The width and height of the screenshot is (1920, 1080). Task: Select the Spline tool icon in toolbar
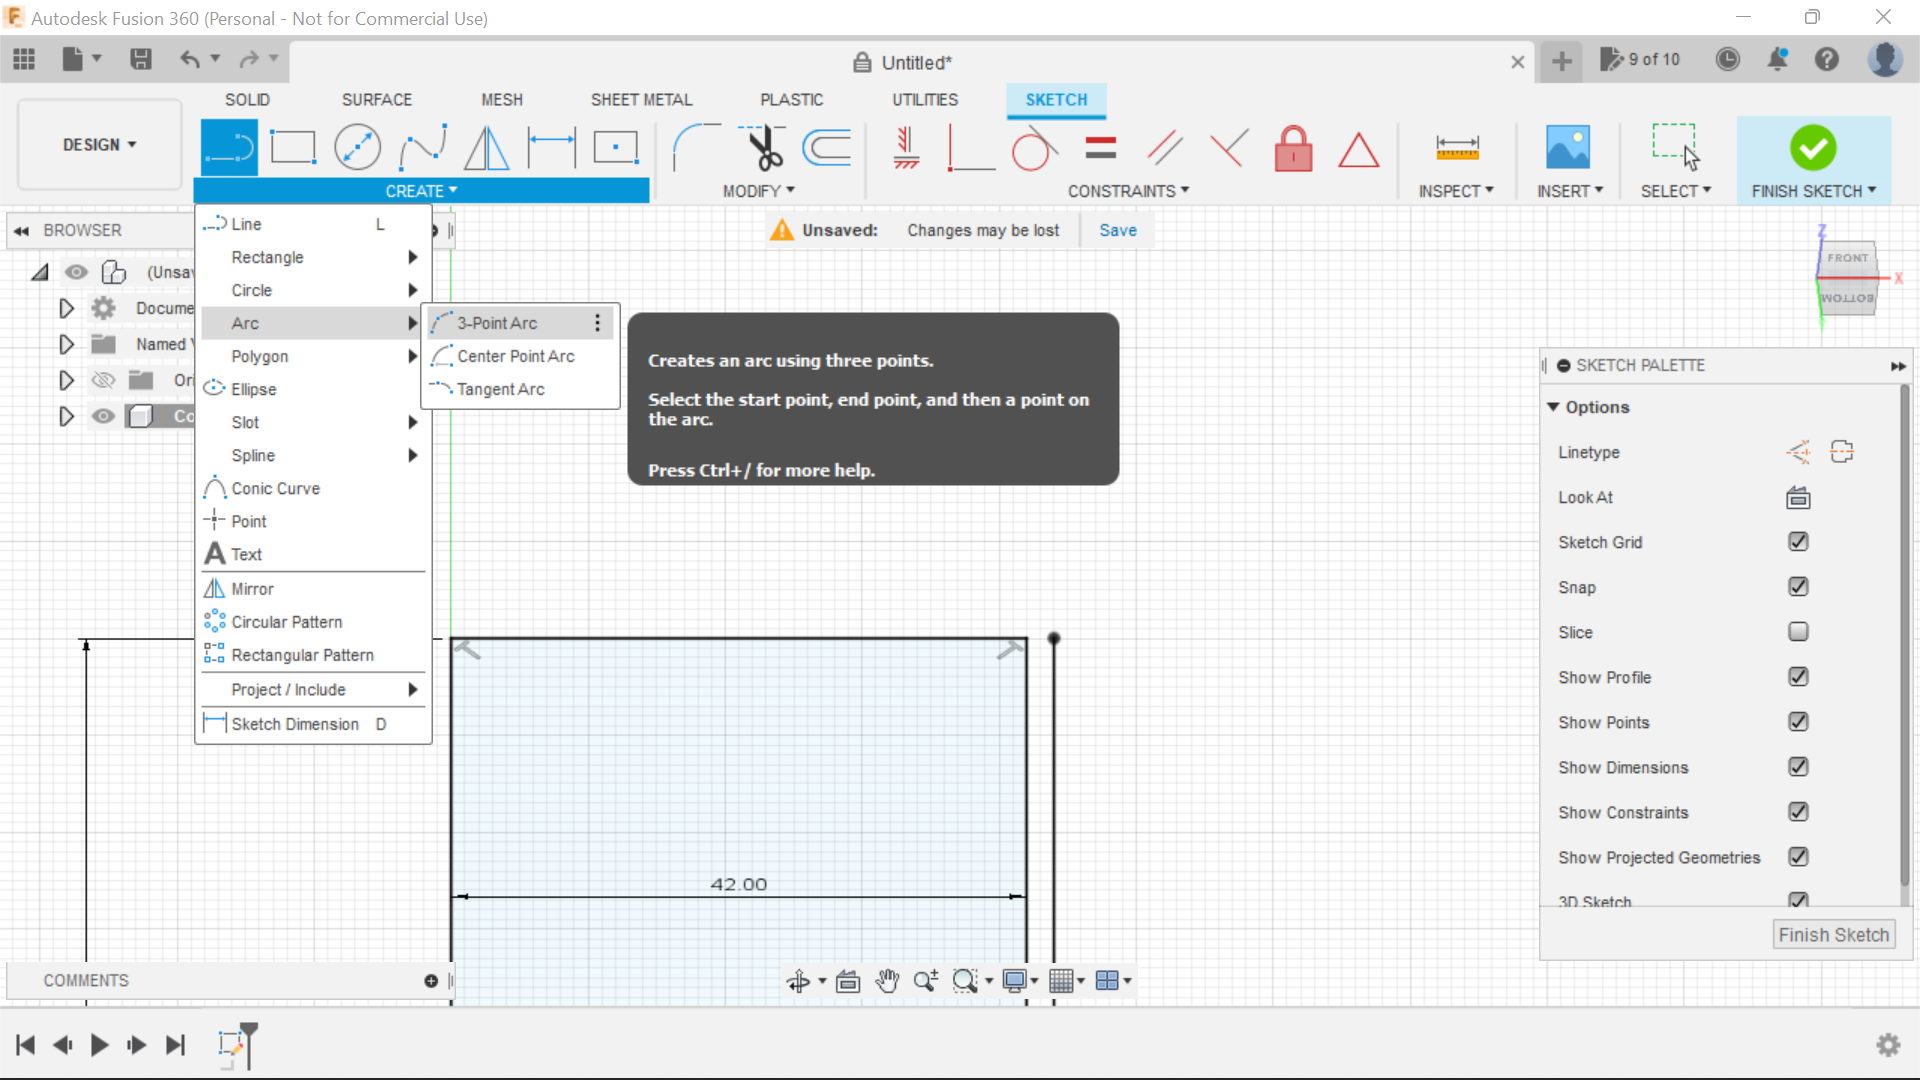(422, 148)
